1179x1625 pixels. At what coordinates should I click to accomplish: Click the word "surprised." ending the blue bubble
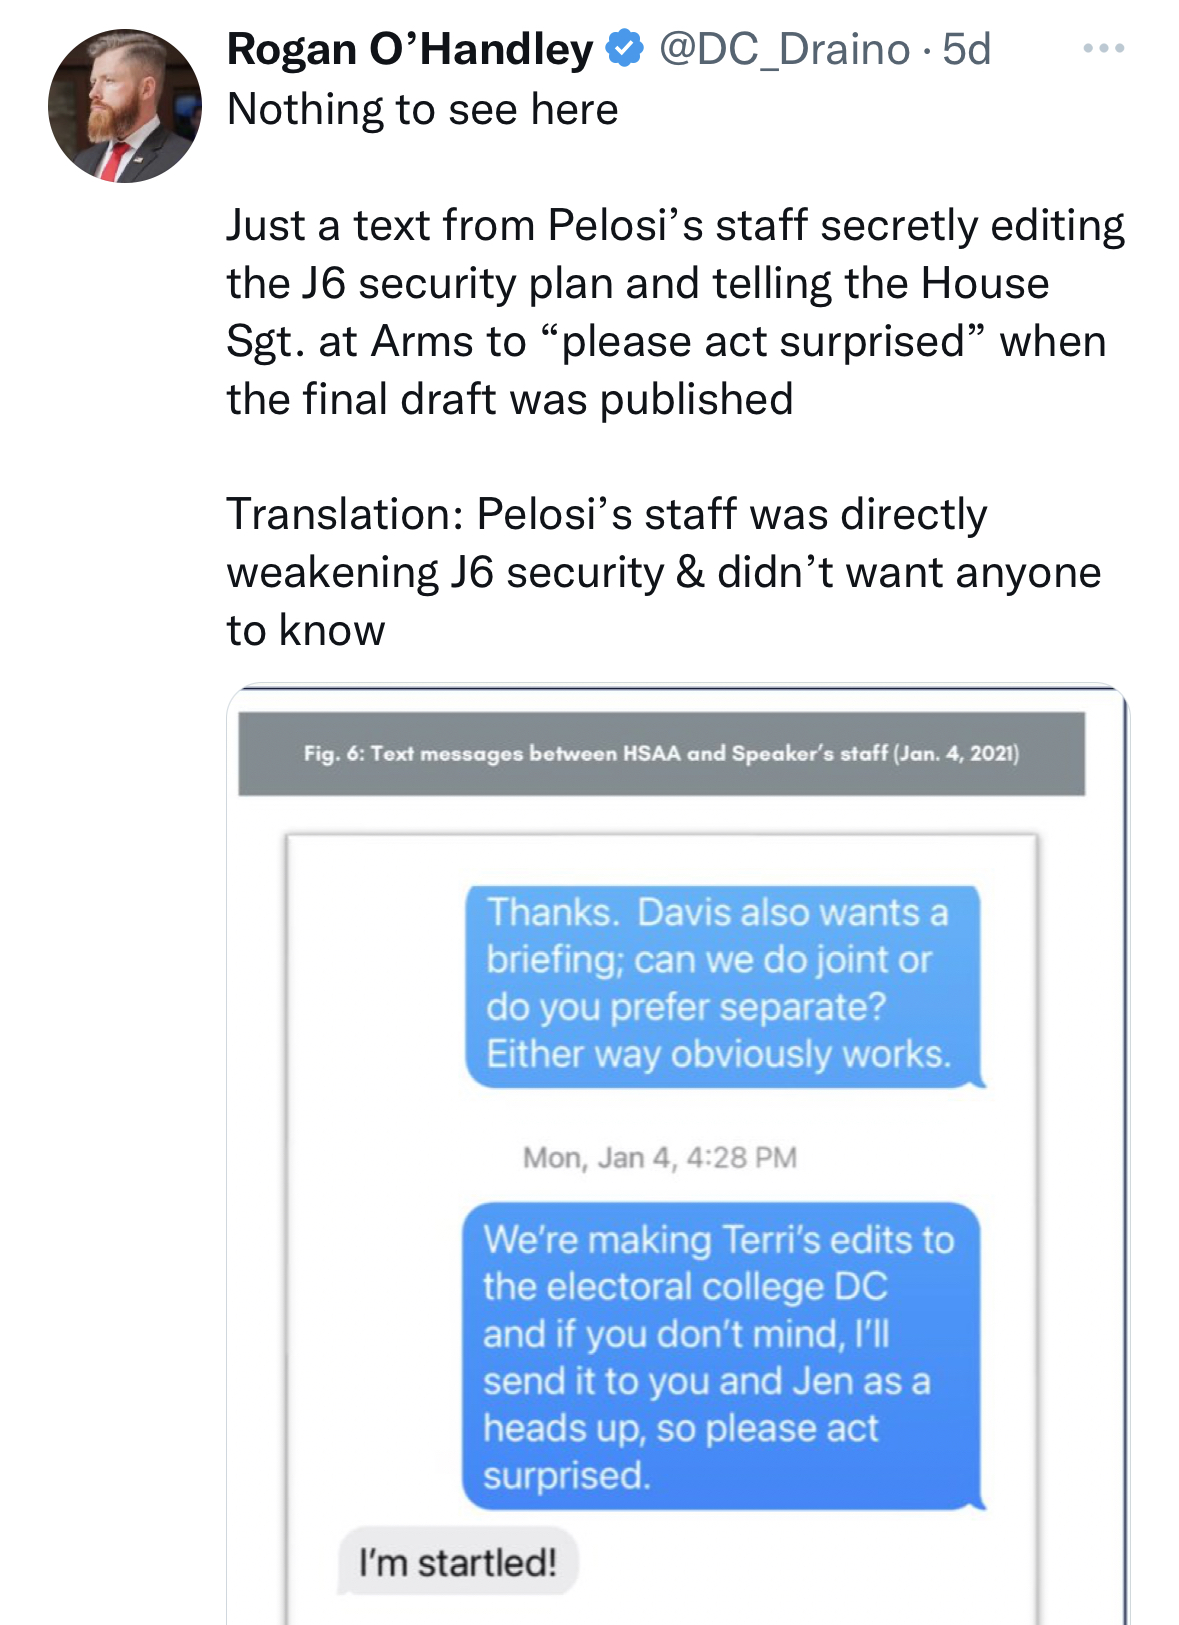566,1475
